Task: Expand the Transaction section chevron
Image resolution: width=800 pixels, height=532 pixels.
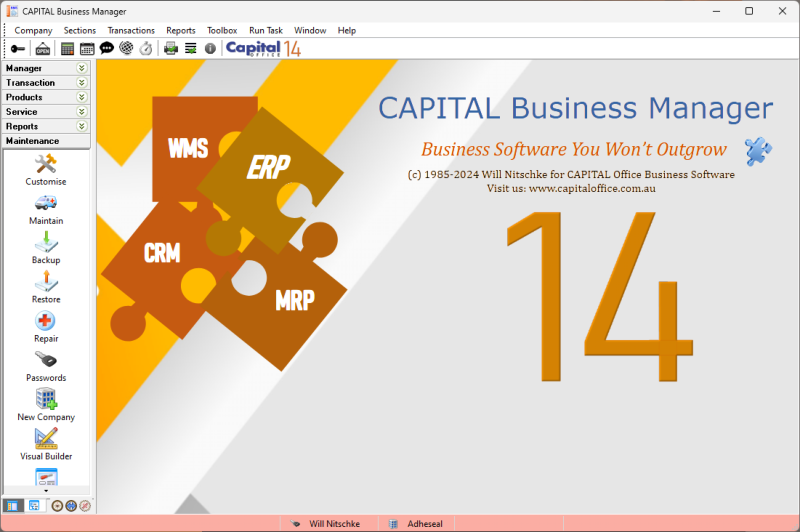Action: 82,82
